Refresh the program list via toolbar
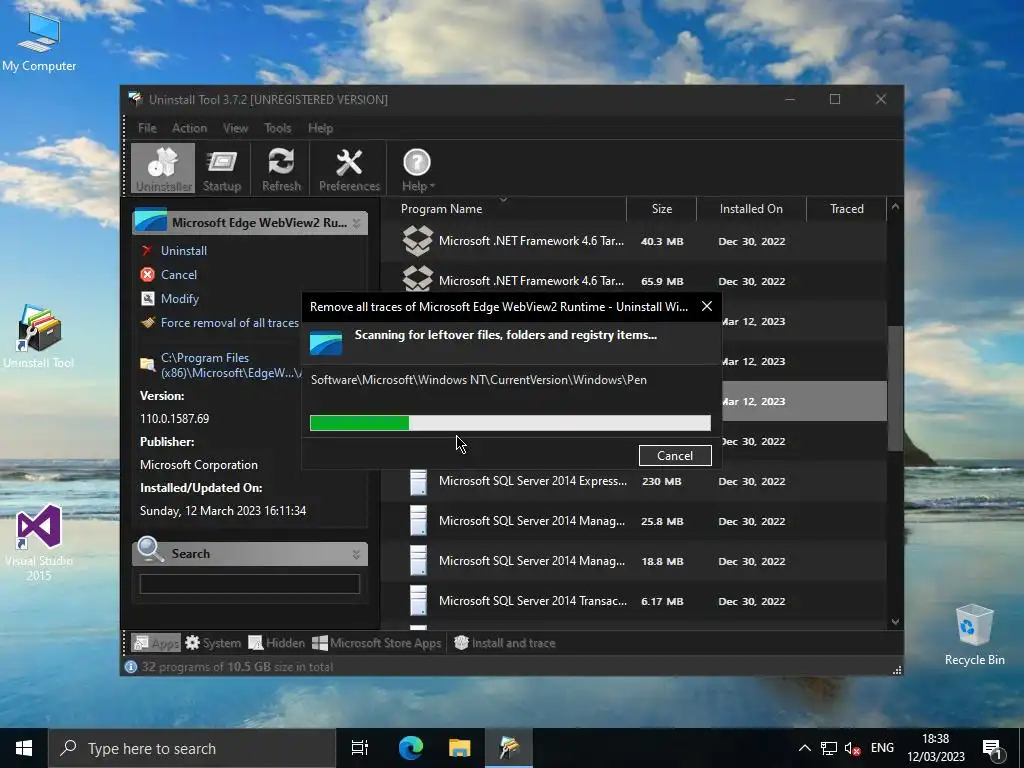 coord(281,169)
